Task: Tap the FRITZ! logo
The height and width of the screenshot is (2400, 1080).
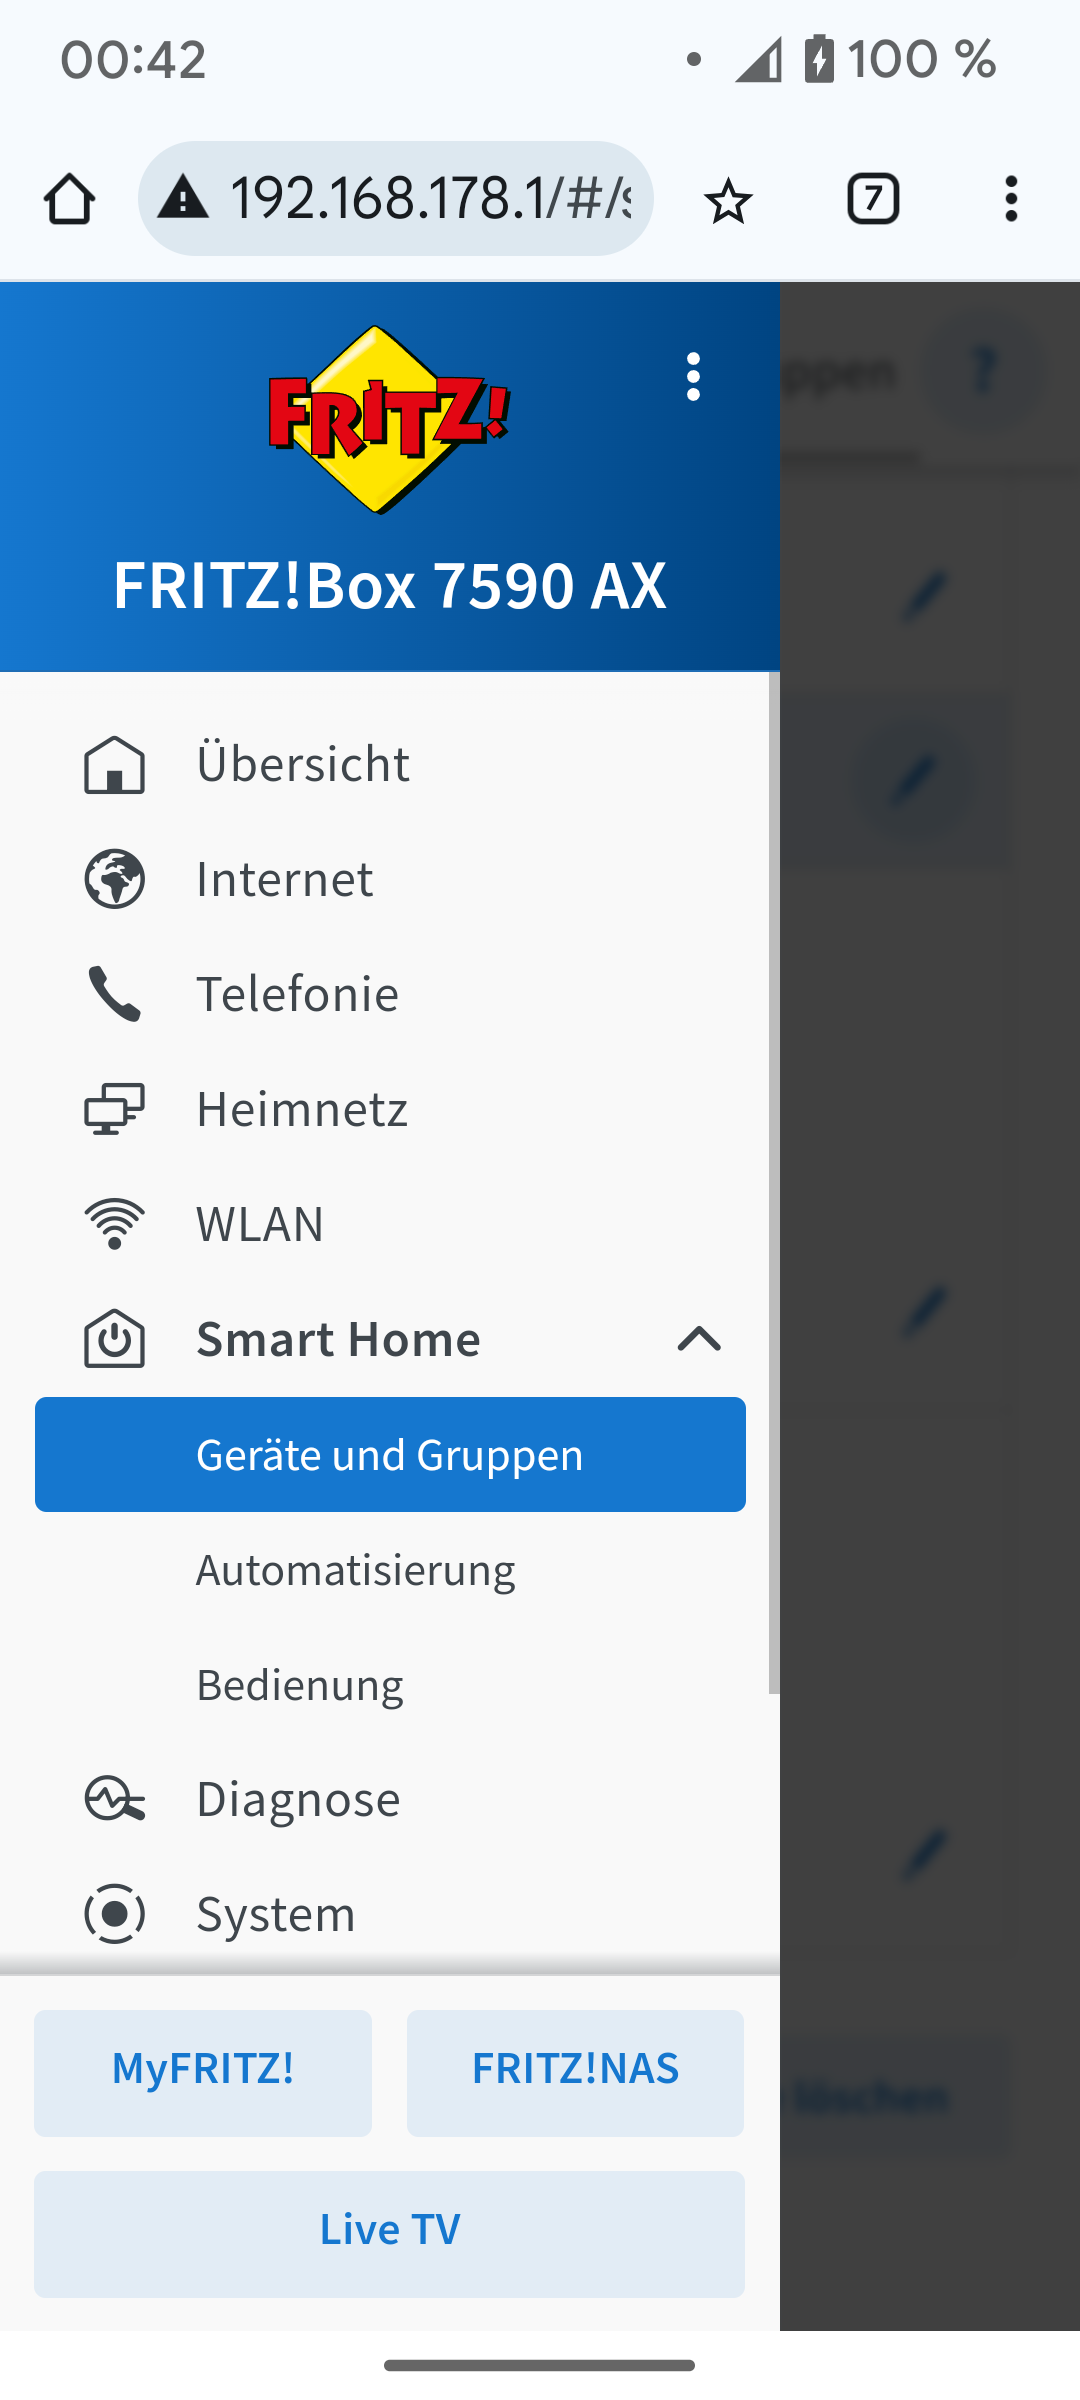Action: 389,419
